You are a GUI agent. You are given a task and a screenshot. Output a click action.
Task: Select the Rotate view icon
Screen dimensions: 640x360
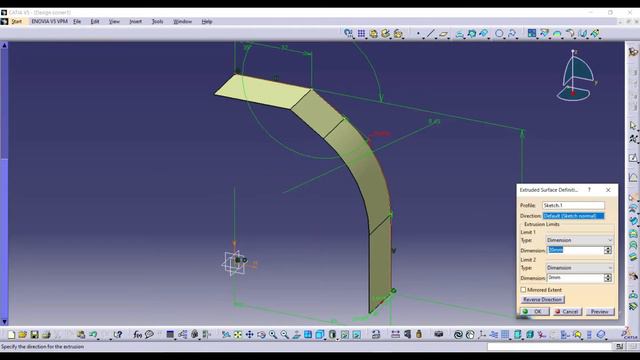pyautogui.click(x=261, y=335)
